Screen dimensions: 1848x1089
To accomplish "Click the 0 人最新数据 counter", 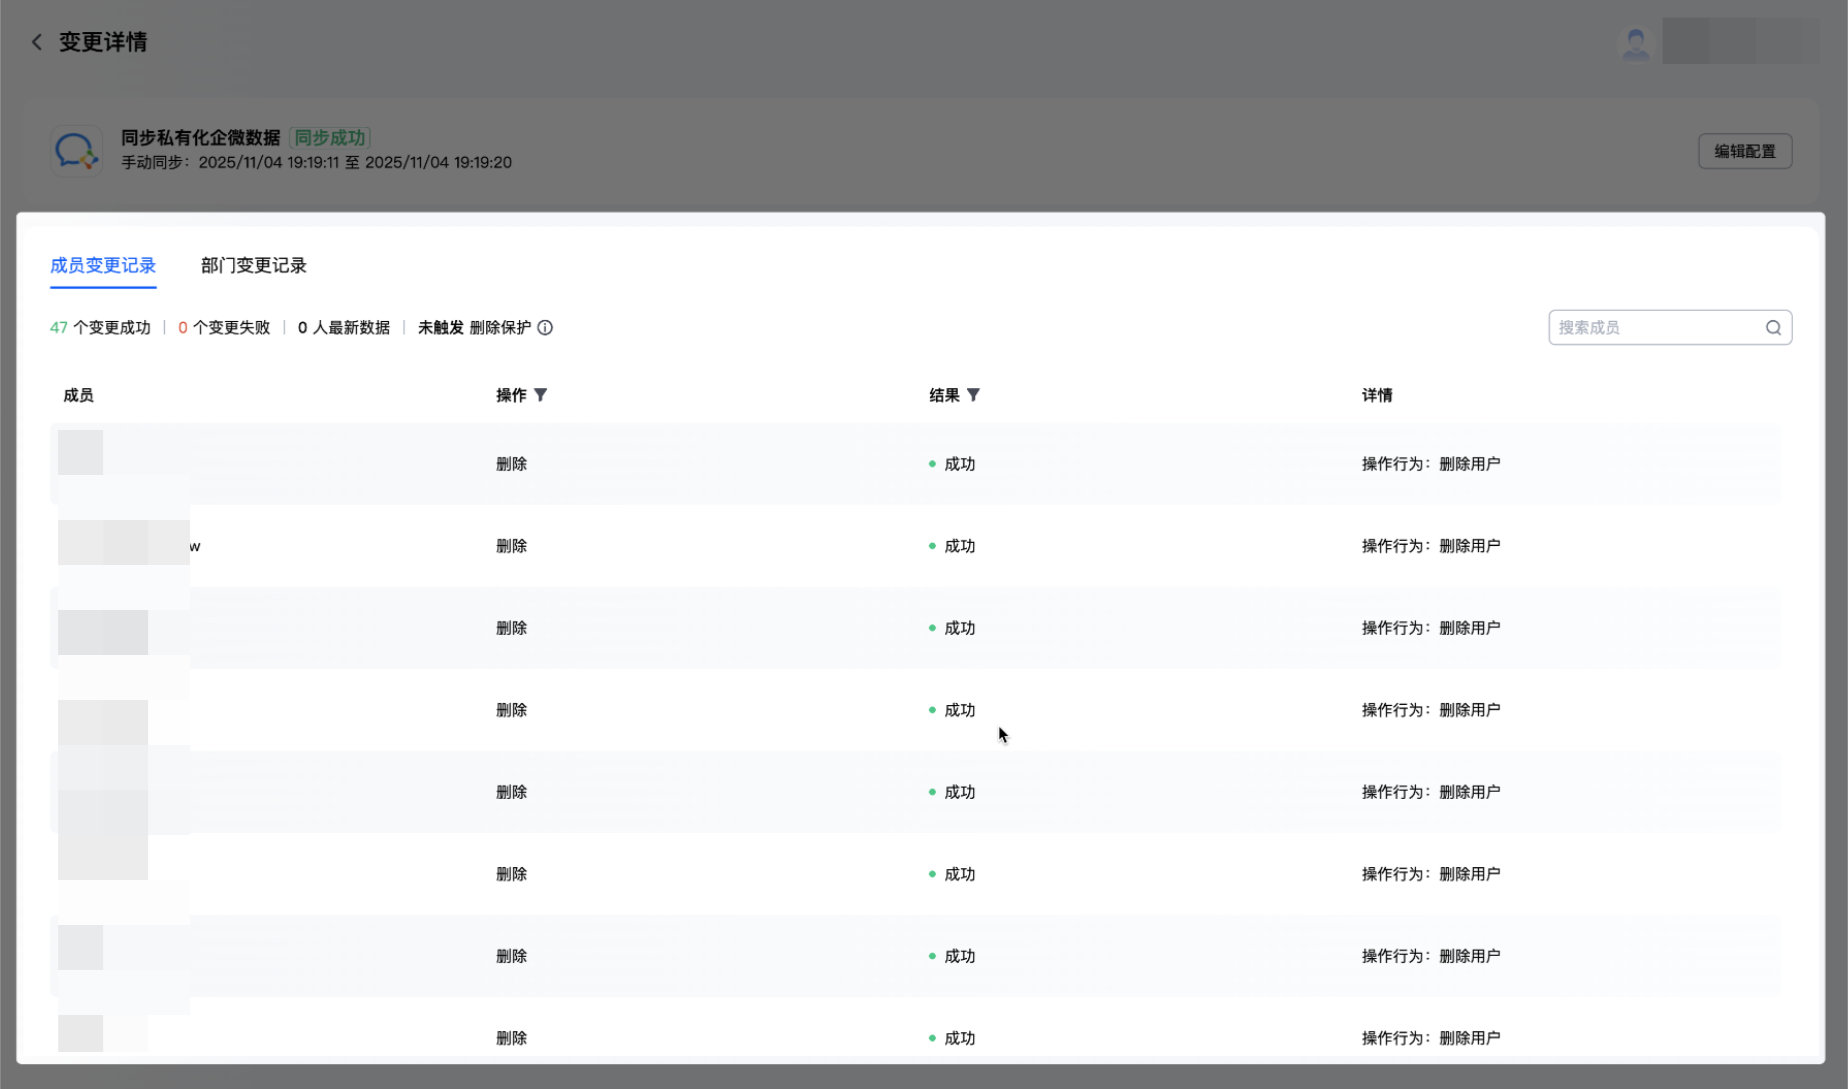I will [x=344, y=328].
